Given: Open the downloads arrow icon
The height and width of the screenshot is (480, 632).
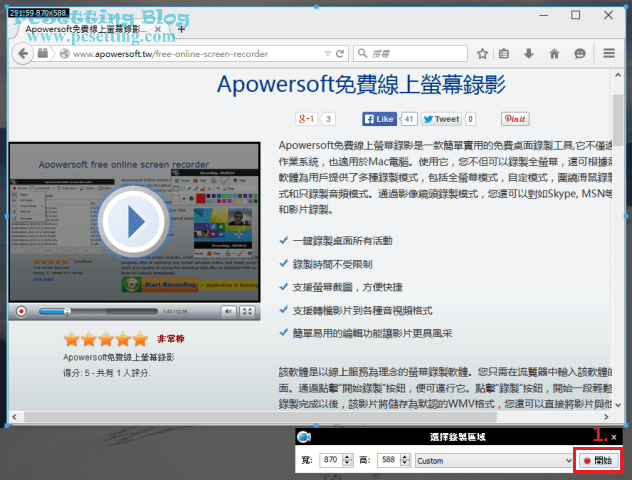Looking at the screenshot, I should [x=528, y=54].
